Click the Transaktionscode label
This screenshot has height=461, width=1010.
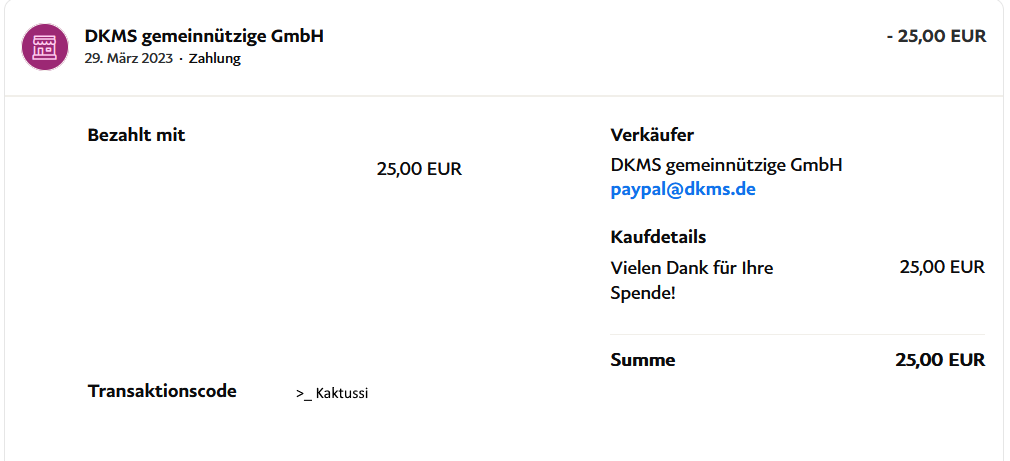(162, 390)
